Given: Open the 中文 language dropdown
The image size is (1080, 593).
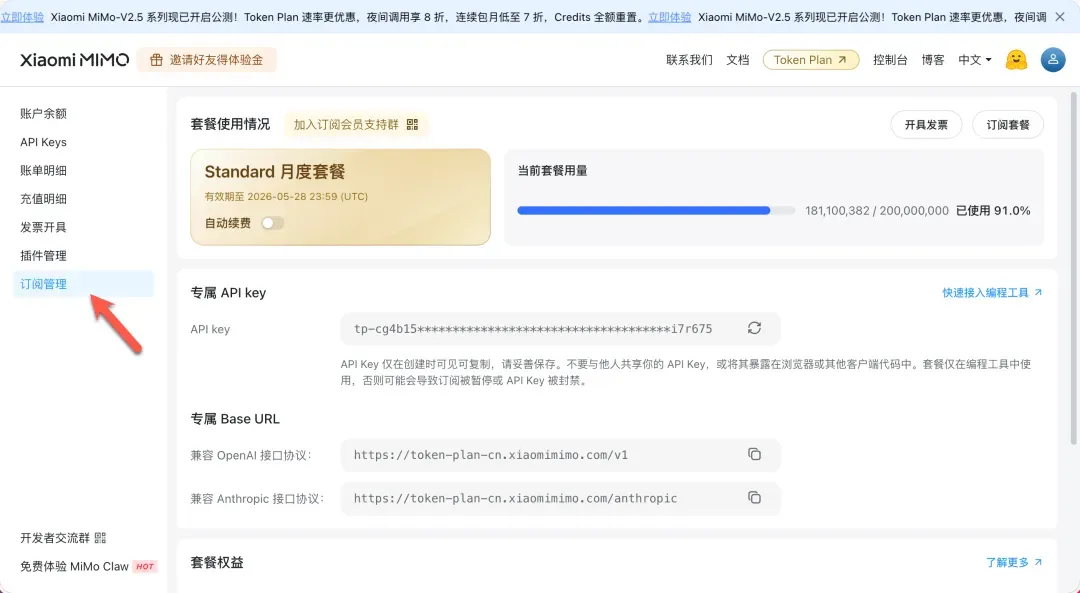Looking at the screenshot, I should (x=975, y=60).
